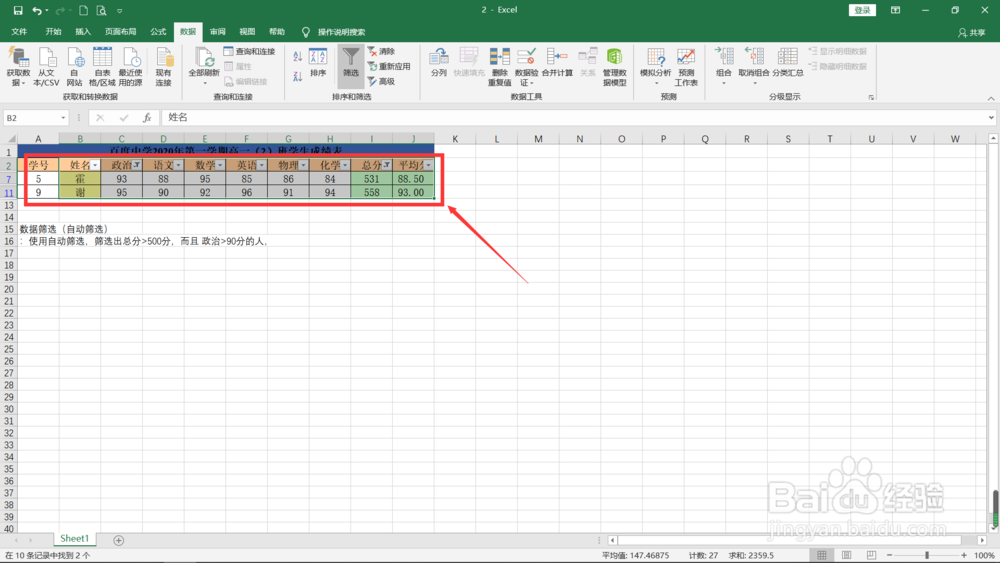Open the Name Box dropdown arrow

point(62,118)
